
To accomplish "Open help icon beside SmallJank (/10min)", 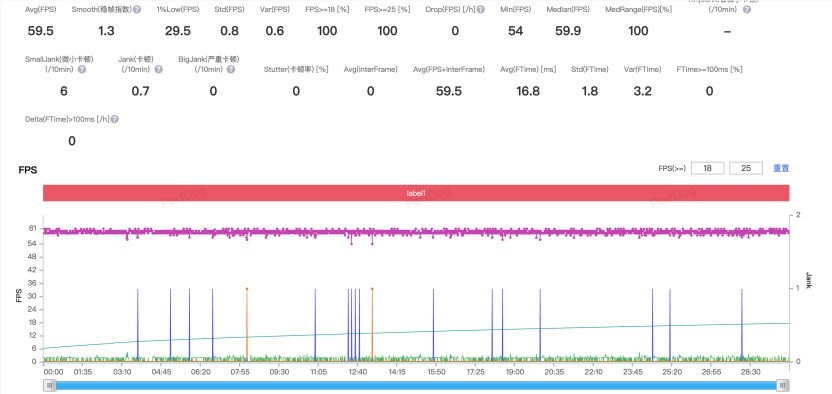I will click(82, 69).
